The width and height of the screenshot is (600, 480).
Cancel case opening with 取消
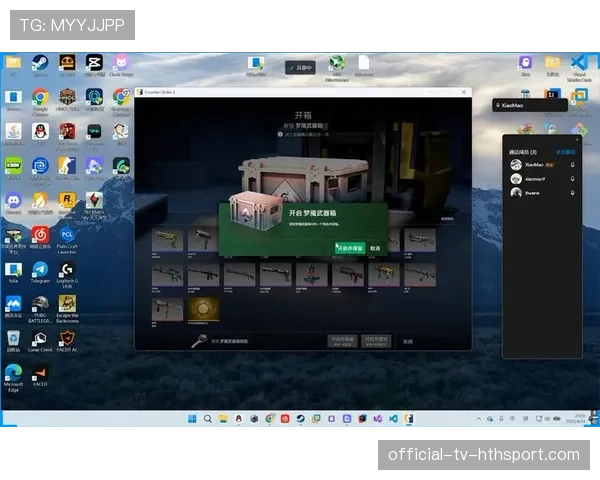point(375,248)
